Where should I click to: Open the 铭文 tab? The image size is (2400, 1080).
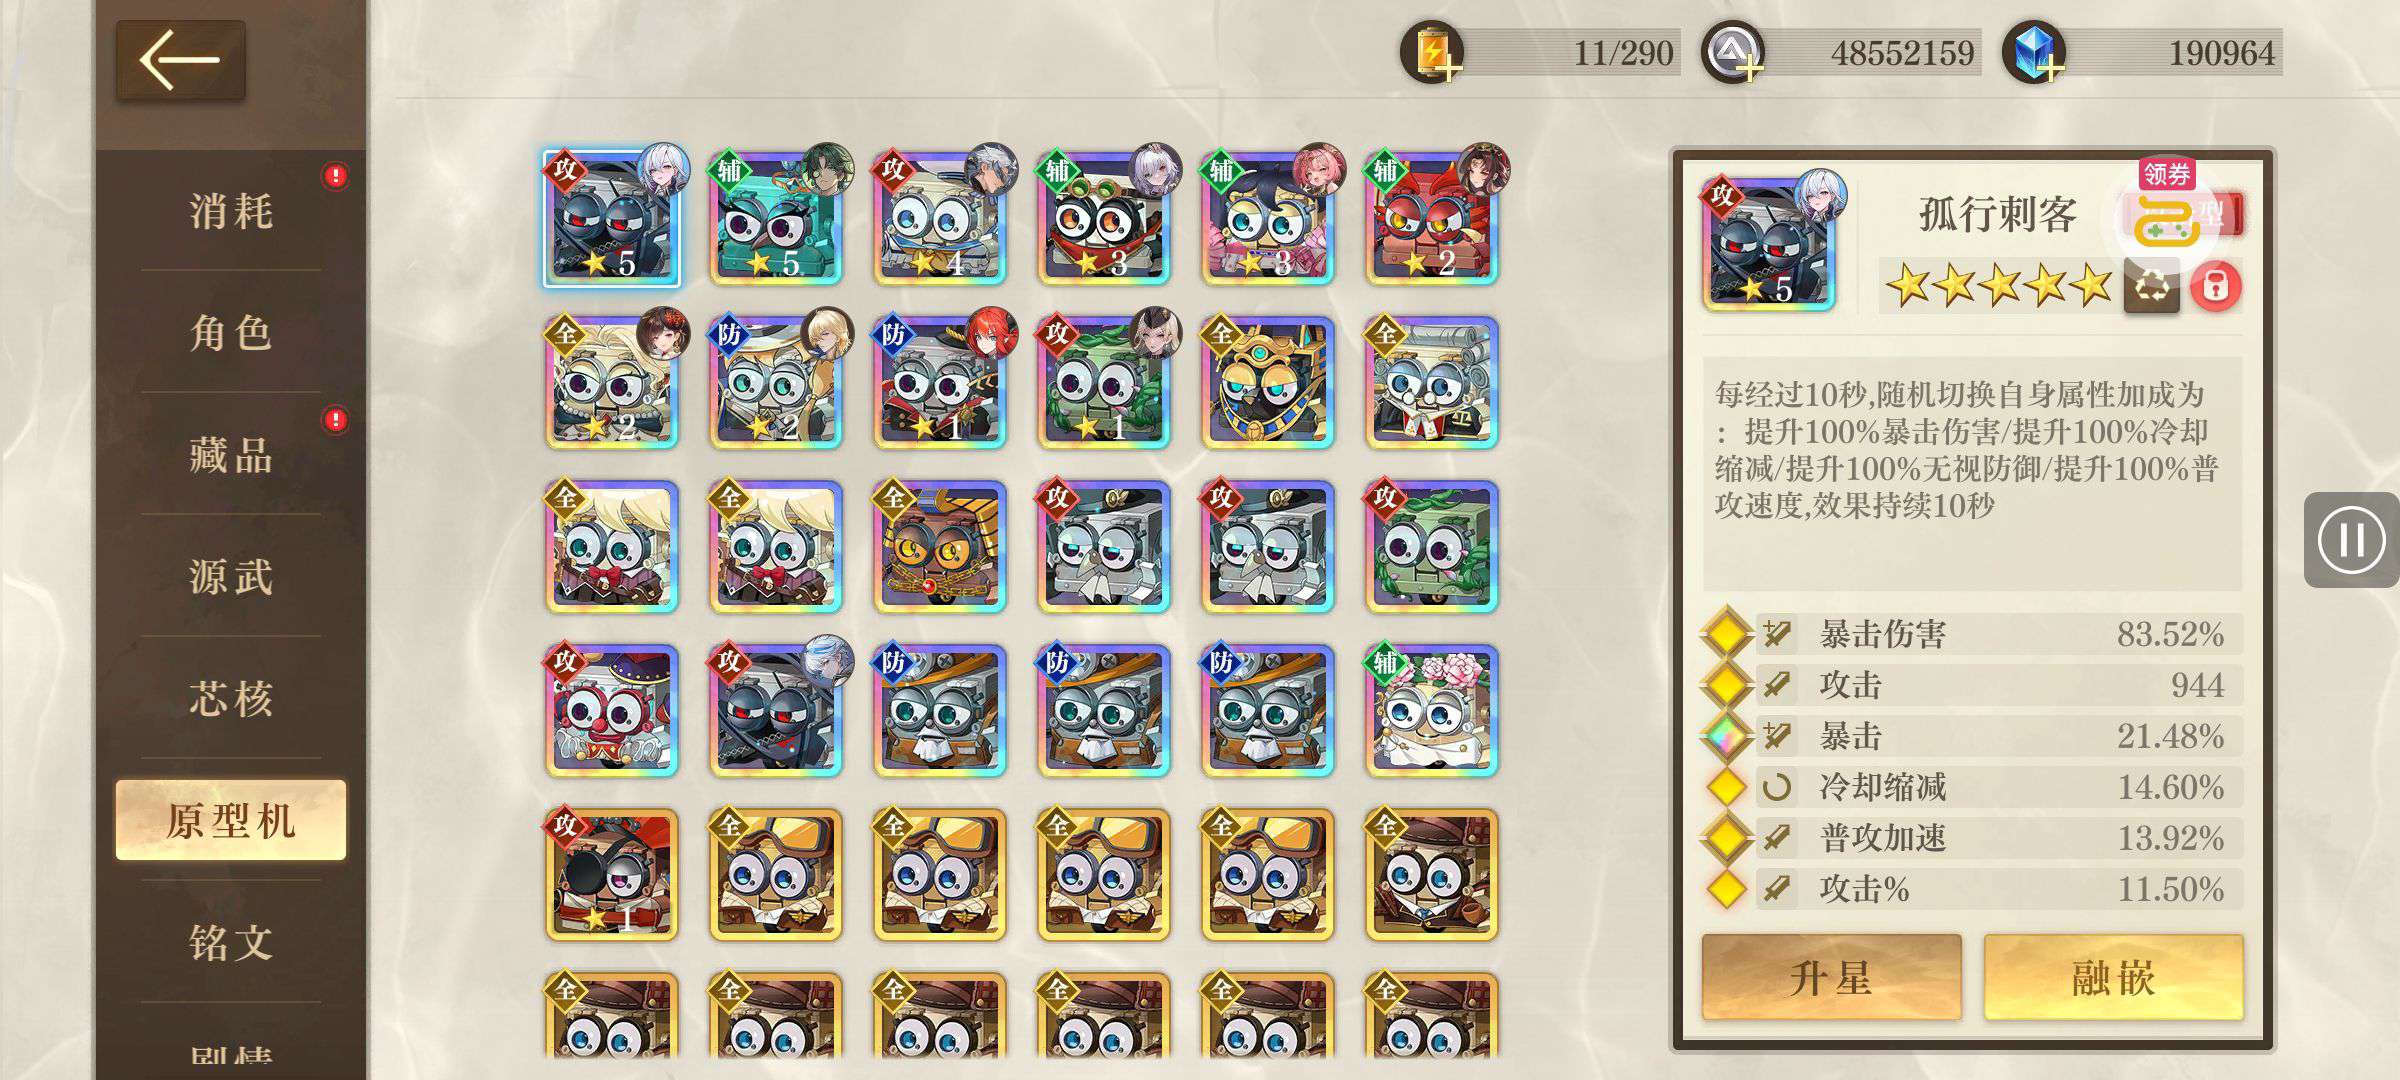coord(231,942)
